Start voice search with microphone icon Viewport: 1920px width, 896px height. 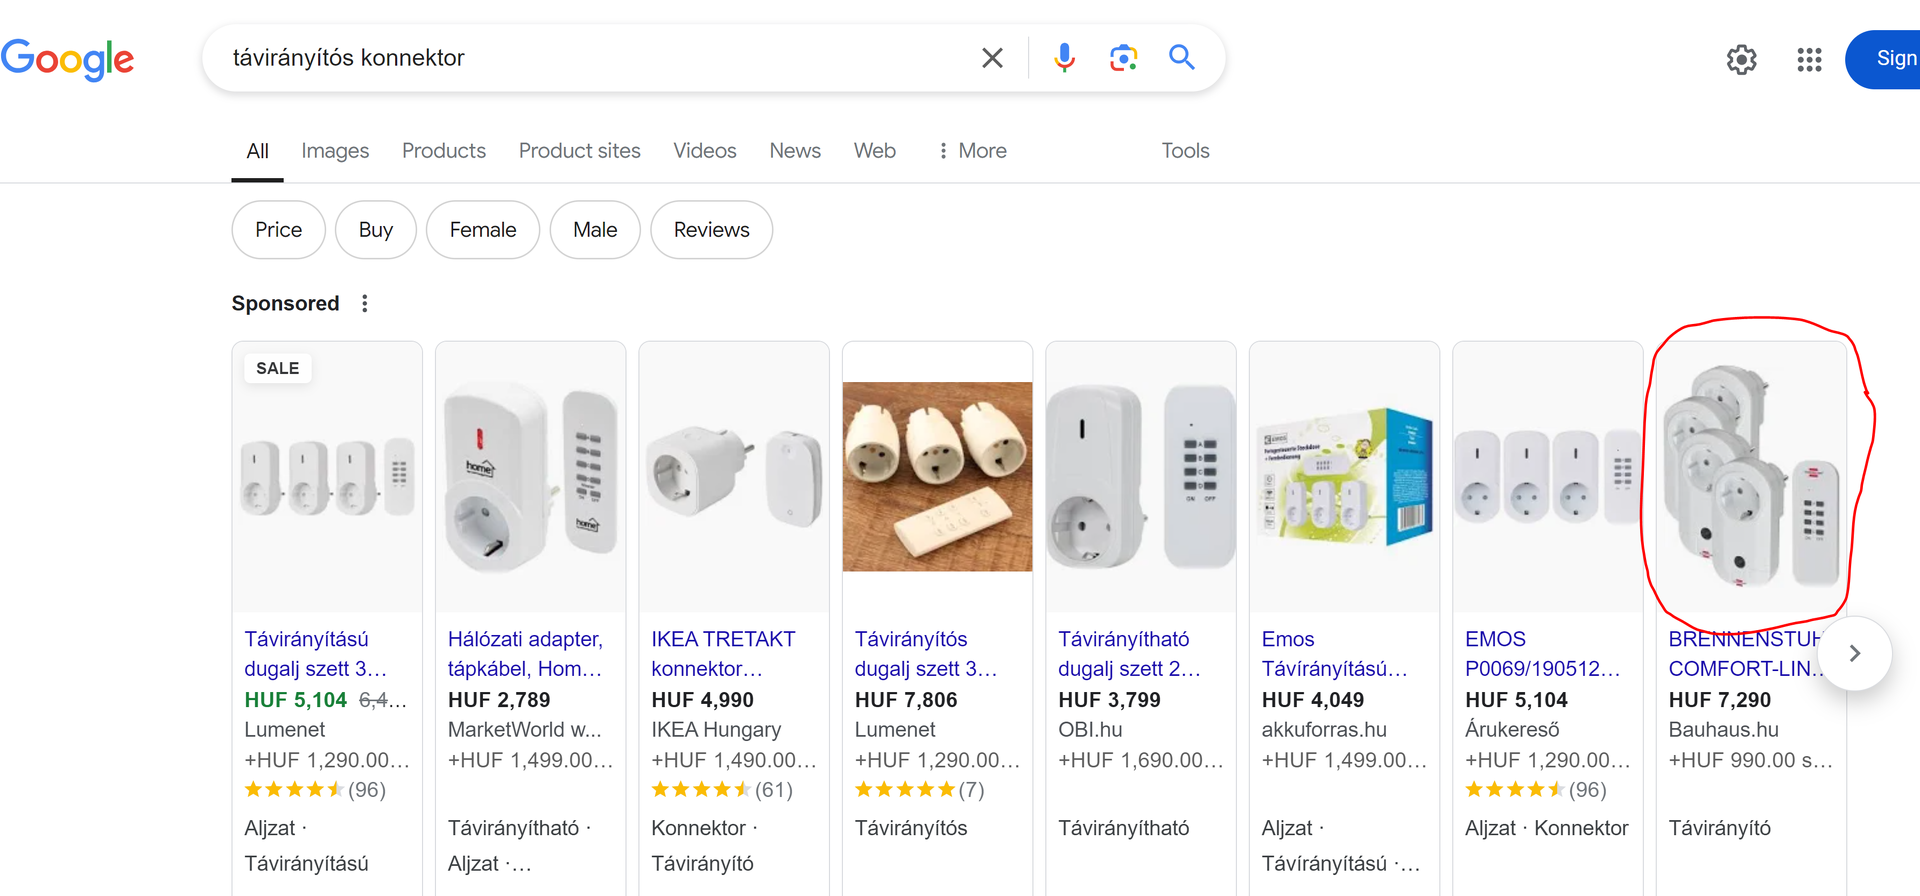[x=1064, y=58]
